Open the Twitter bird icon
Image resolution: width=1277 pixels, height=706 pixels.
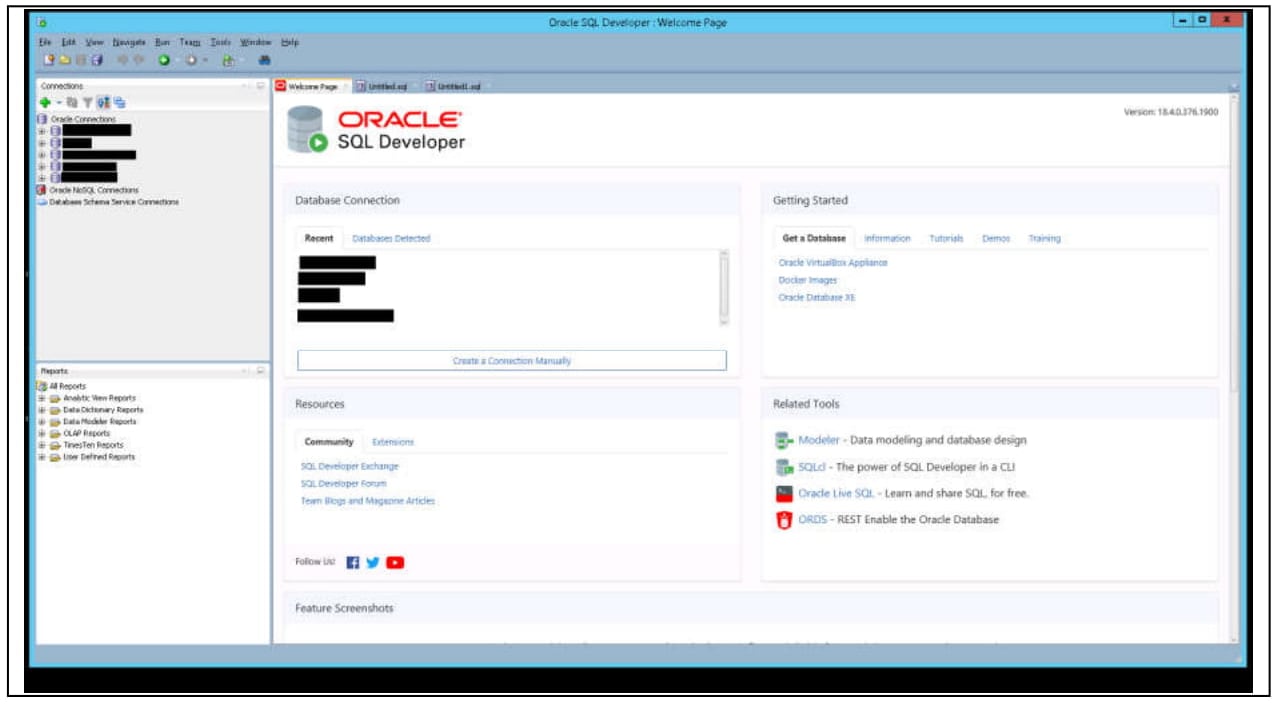(373, 562)
